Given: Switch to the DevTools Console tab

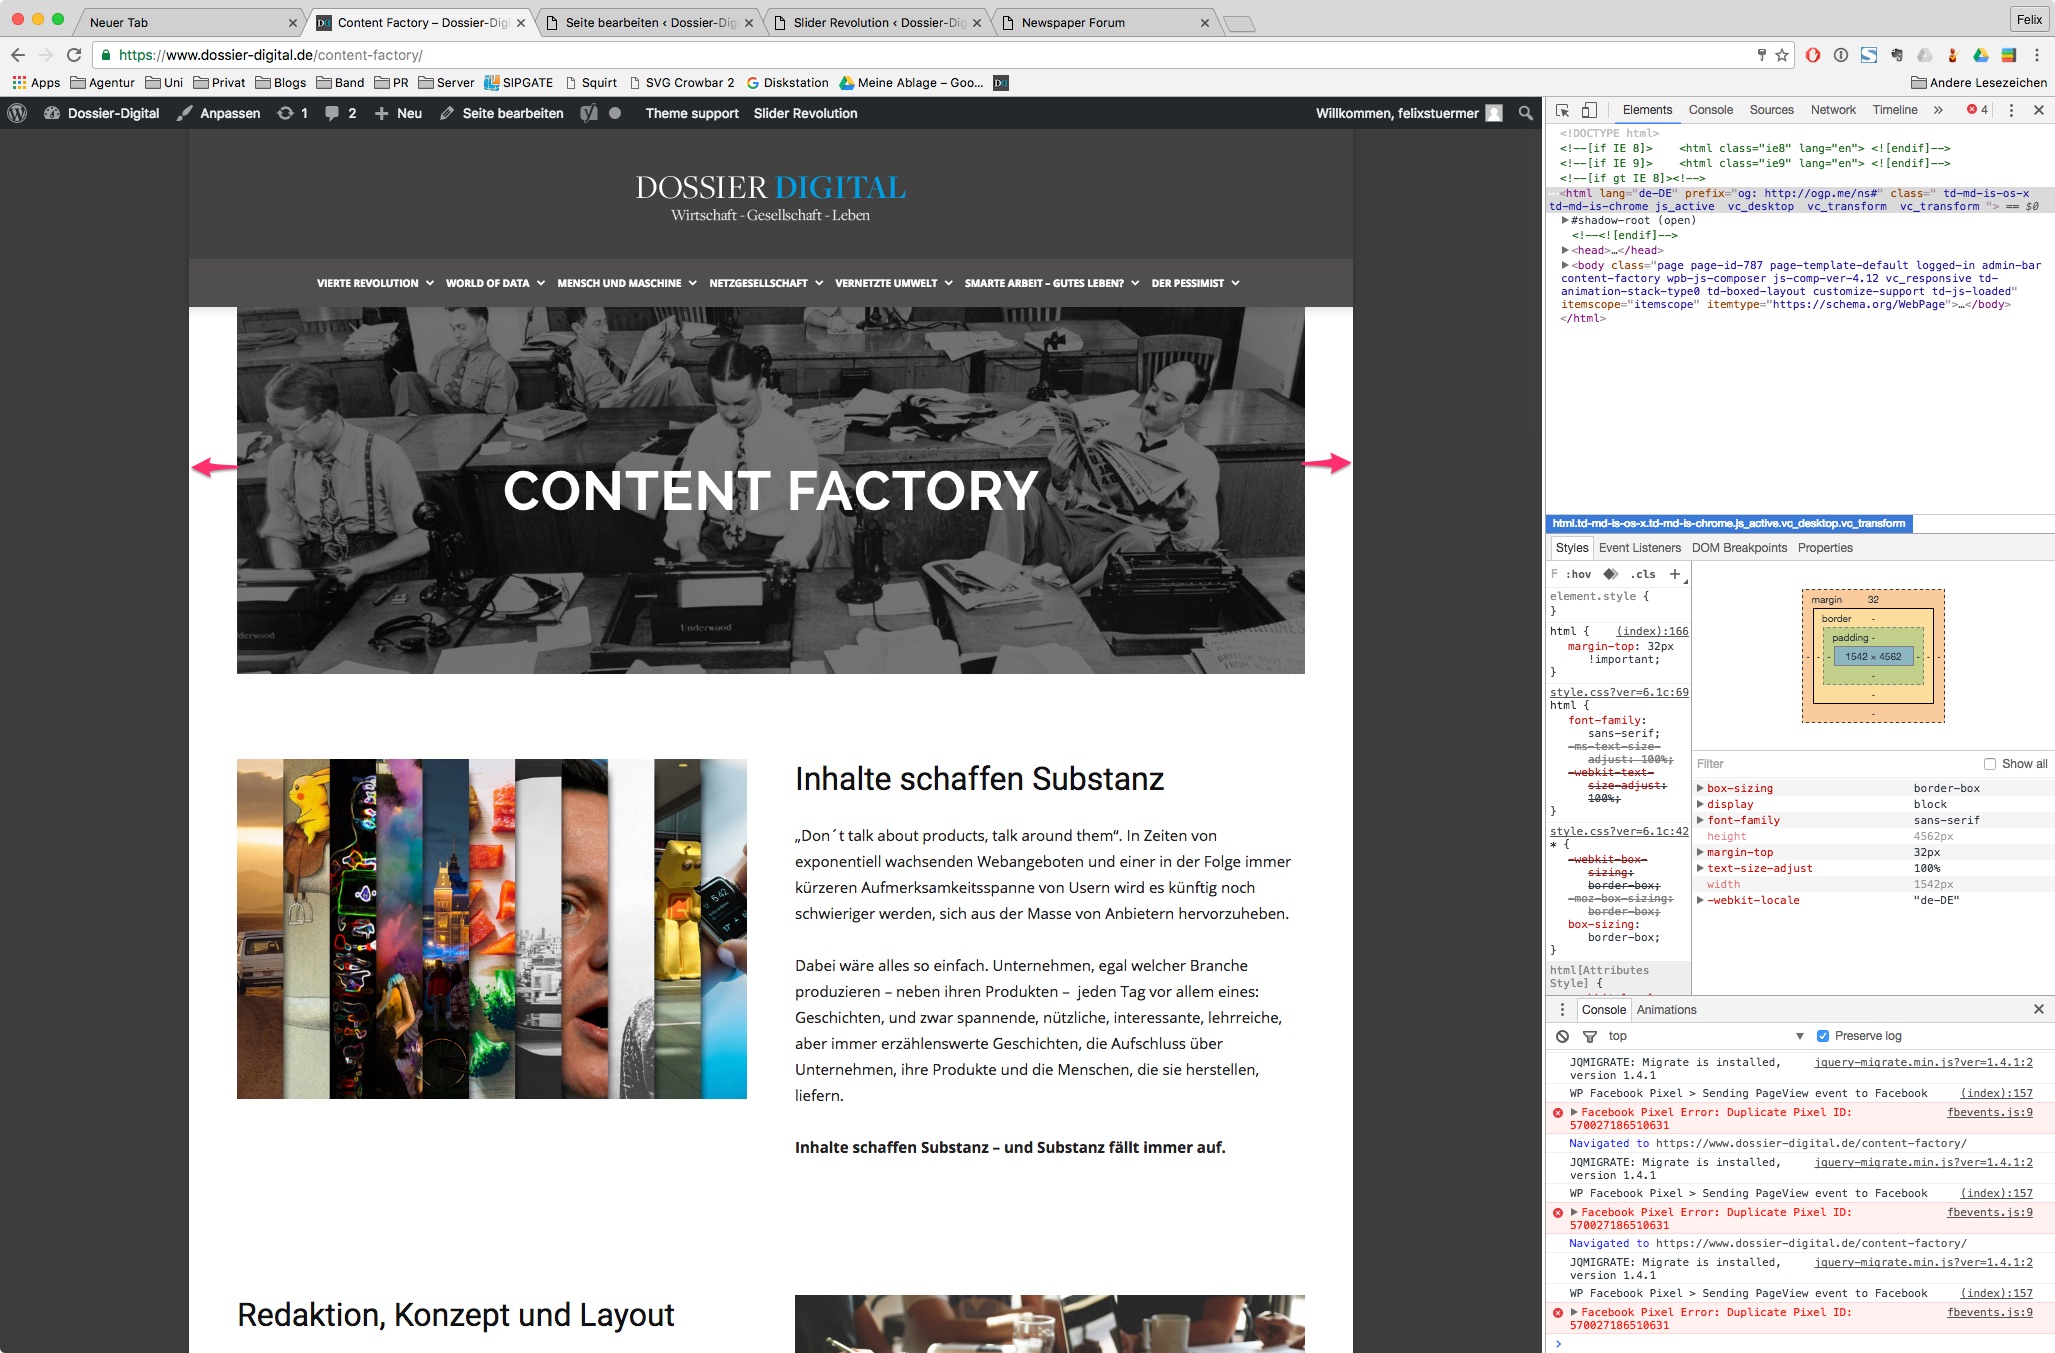Looking at the screenshot, I should click(1711, 110).
